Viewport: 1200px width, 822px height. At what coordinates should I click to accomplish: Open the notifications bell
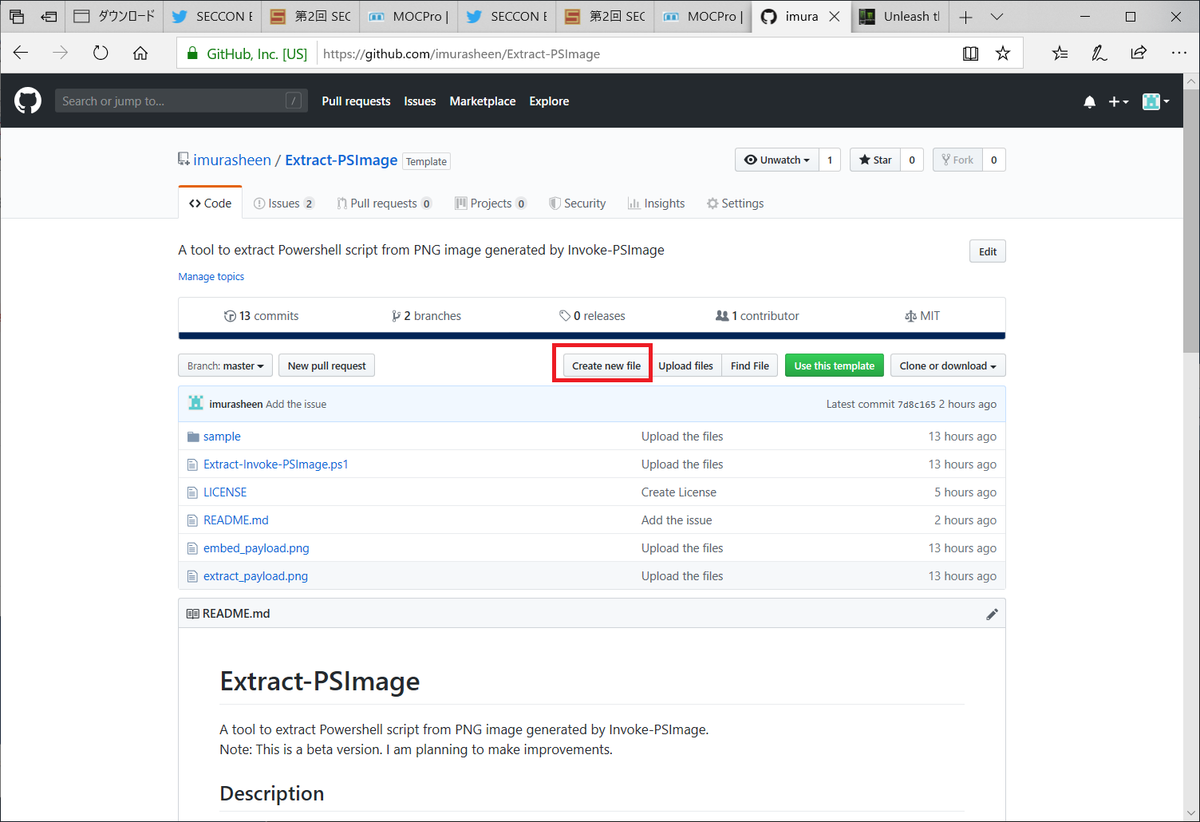1090,102
